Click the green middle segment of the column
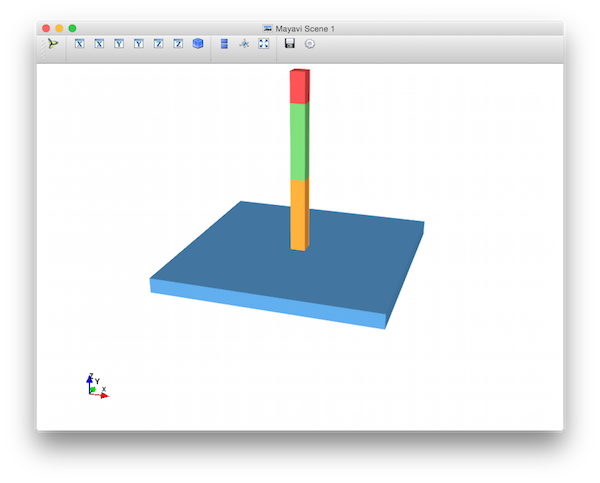 [299, 141]
